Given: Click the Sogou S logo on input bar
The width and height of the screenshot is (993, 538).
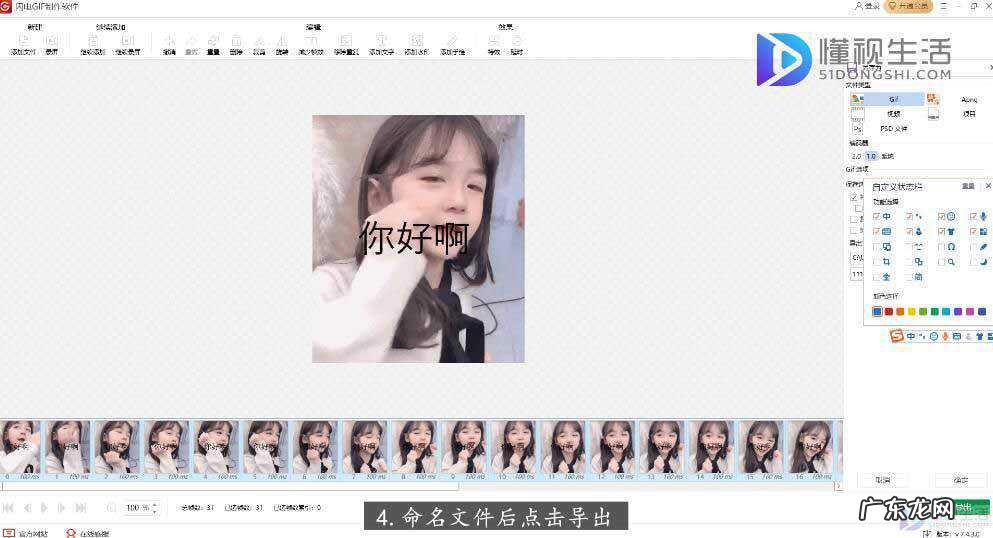Looking at the screenshot, I should (x=897, y=336).
